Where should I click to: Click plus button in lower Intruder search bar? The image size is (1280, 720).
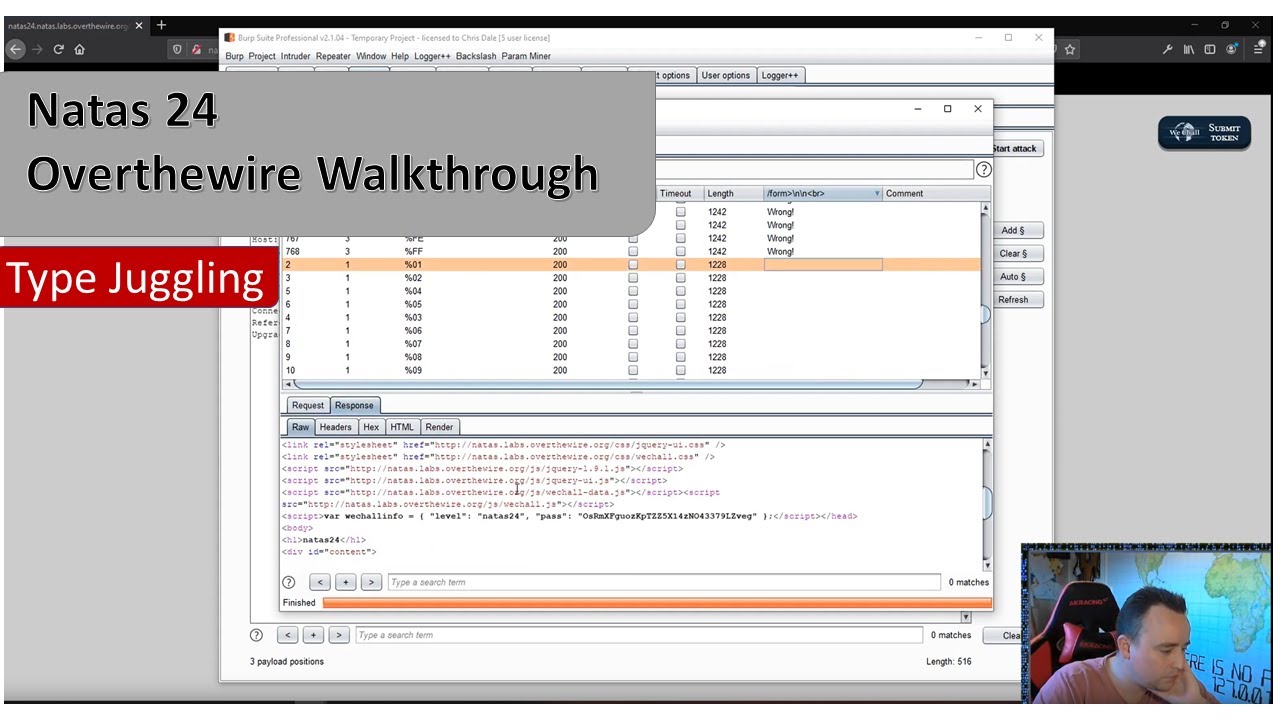coord(313,635)
